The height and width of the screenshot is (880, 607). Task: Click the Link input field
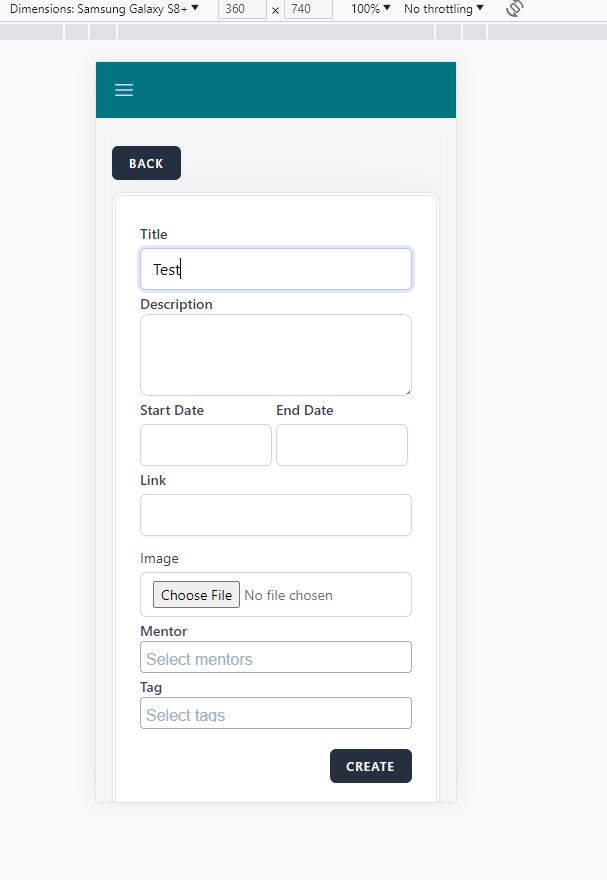pyautogui.click(x=276, y=515)
